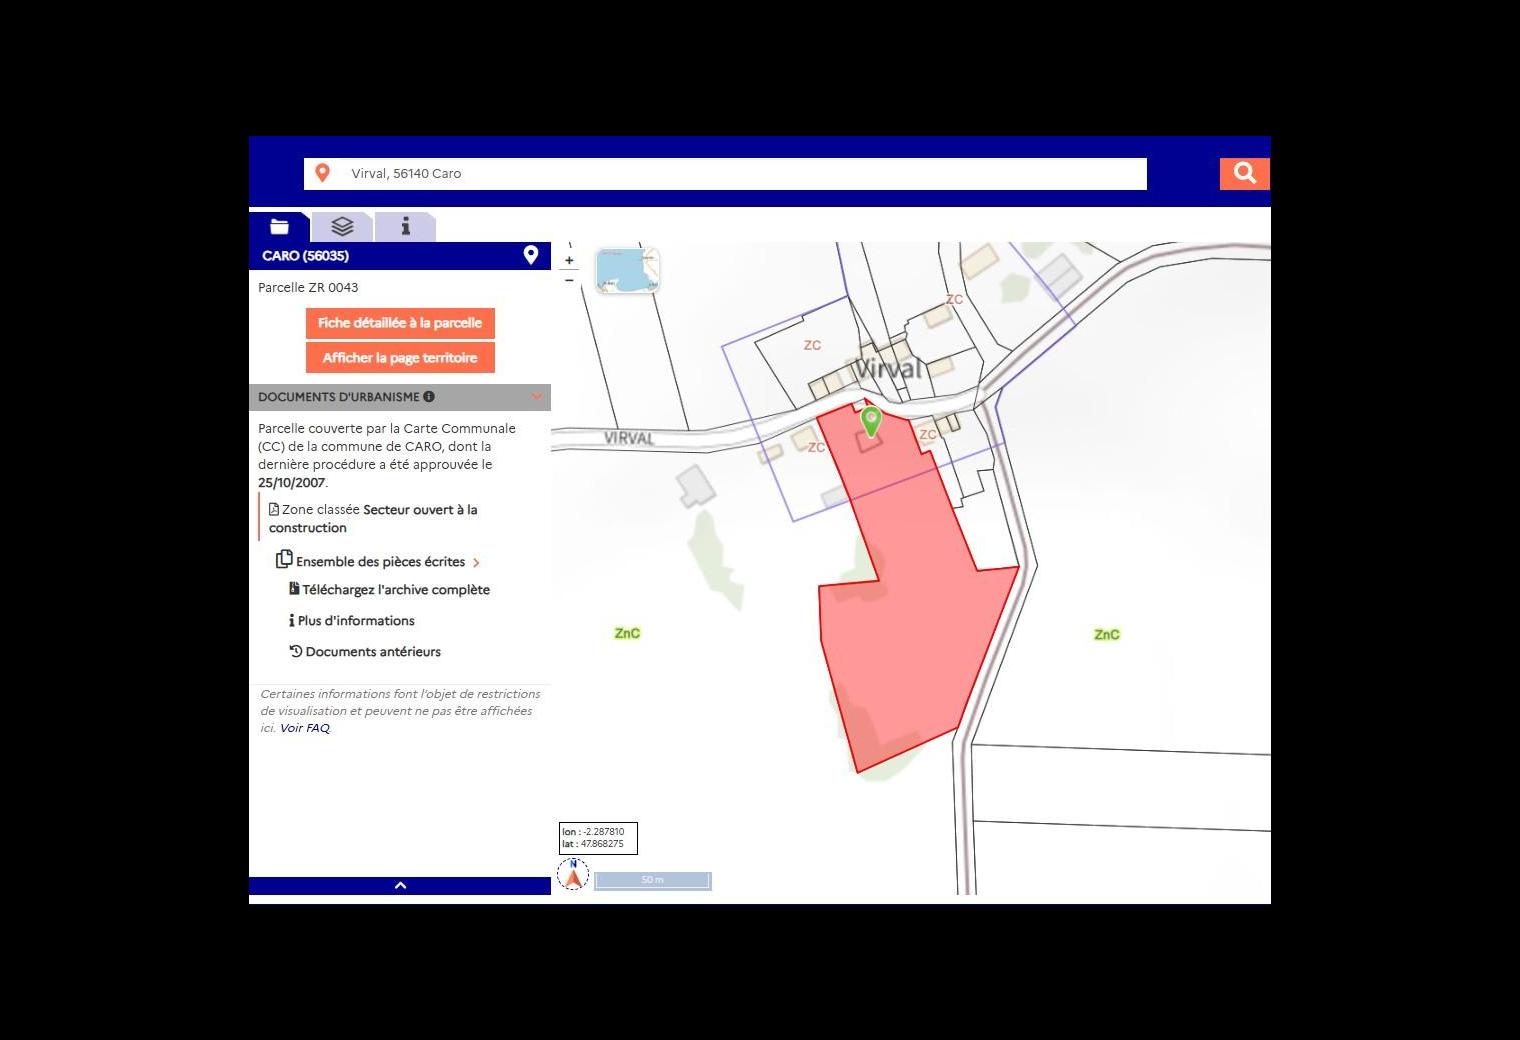Zoom out on the map
The image size is (1520, 1040).
[x=569, y=280]
